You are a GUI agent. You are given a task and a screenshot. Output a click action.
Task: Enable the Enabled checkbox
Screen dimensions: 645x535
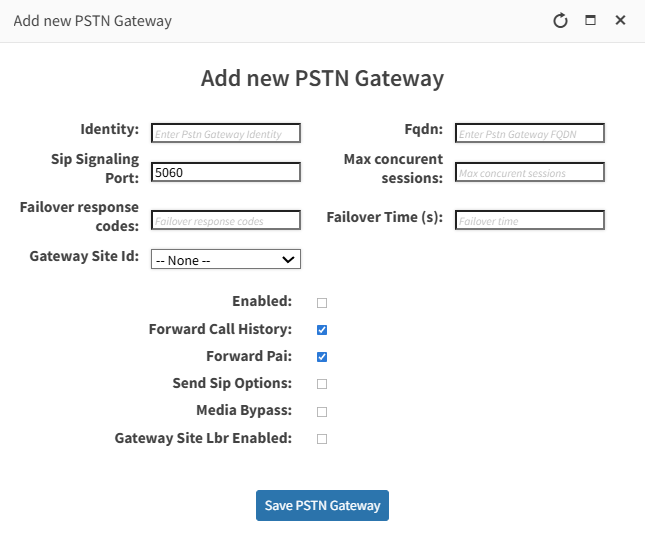(x=322, y=302)
